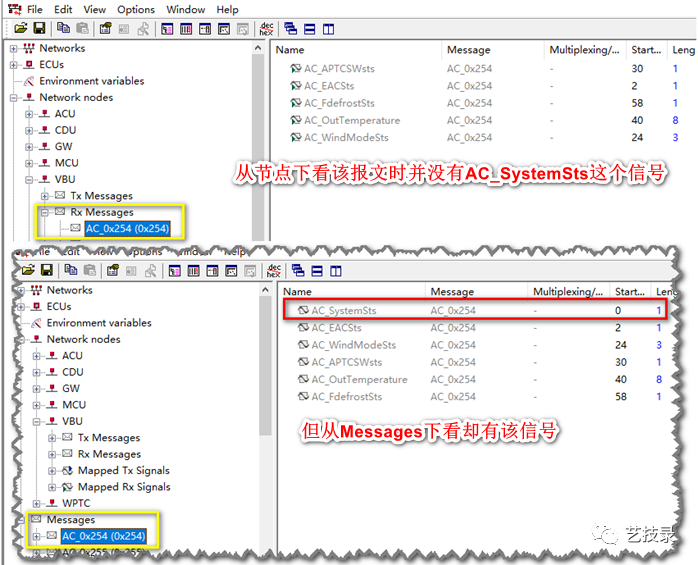Expand ECUs node in upper tree
The width and height of the screenshot is (698, 565).
coord(14,65)
